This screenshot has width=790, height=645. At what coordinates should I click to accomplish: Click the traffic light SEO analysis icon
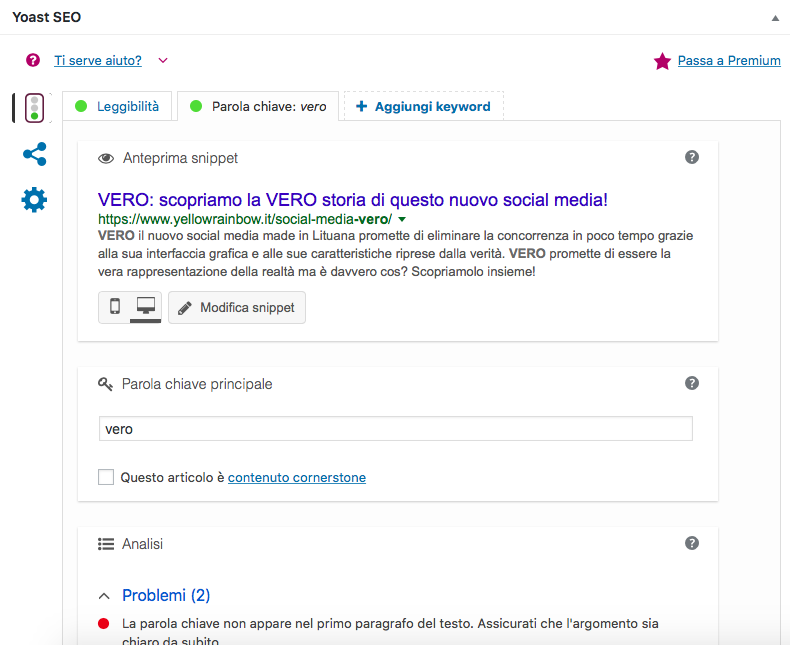point(34,108)
